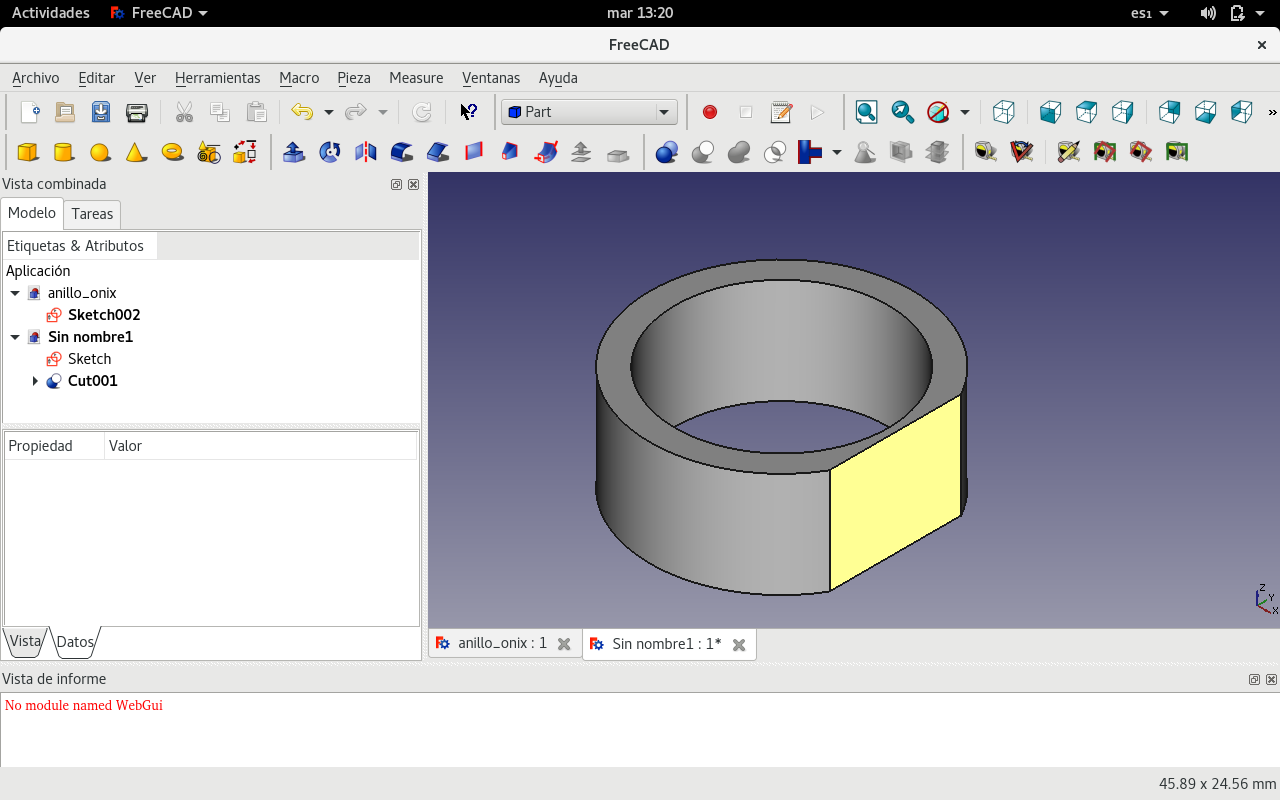Click the Boolean Intersection (common) icon
Image resolution: width=1280 pixels, height=800 pixels.
775,152
